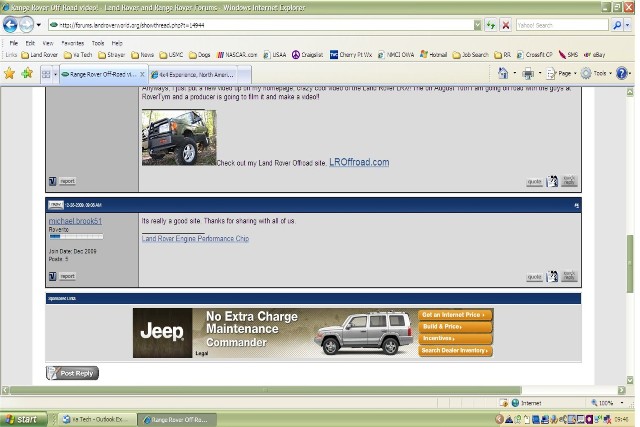The height and width of the screenshot is (427, 640).
Task: Refresh the page with the green arrows icon
Action: pyautogui.click(x=491, y=25)
